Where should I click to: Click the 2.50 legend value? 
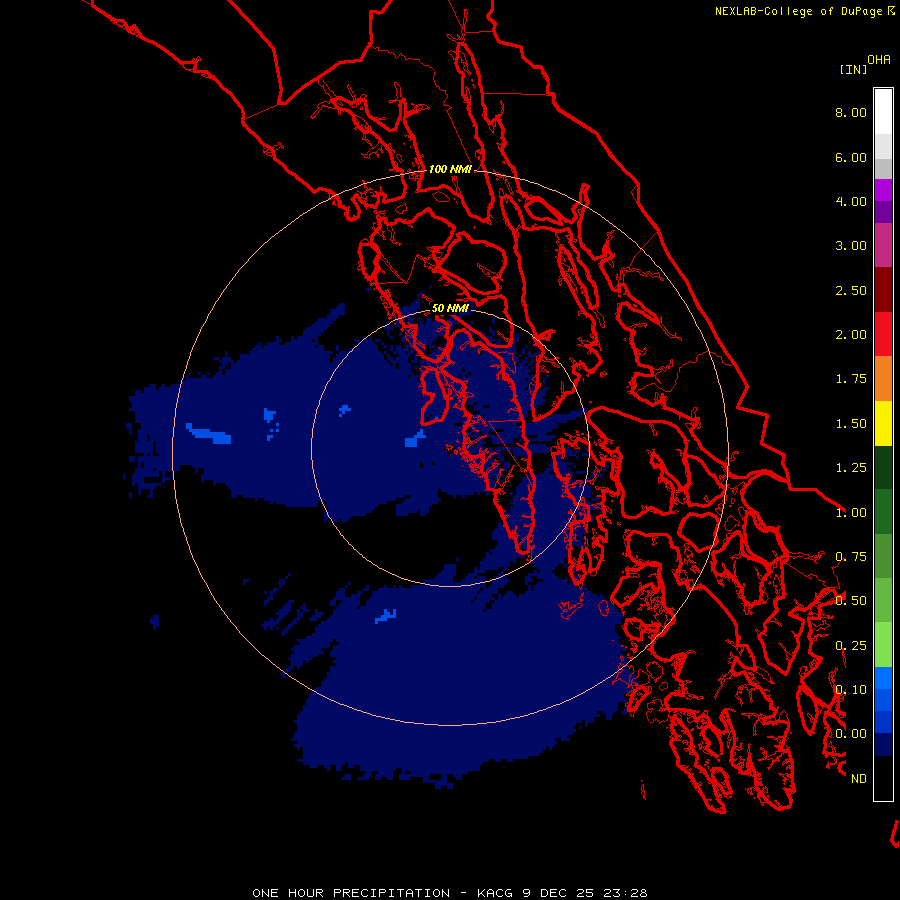point(851,290)
